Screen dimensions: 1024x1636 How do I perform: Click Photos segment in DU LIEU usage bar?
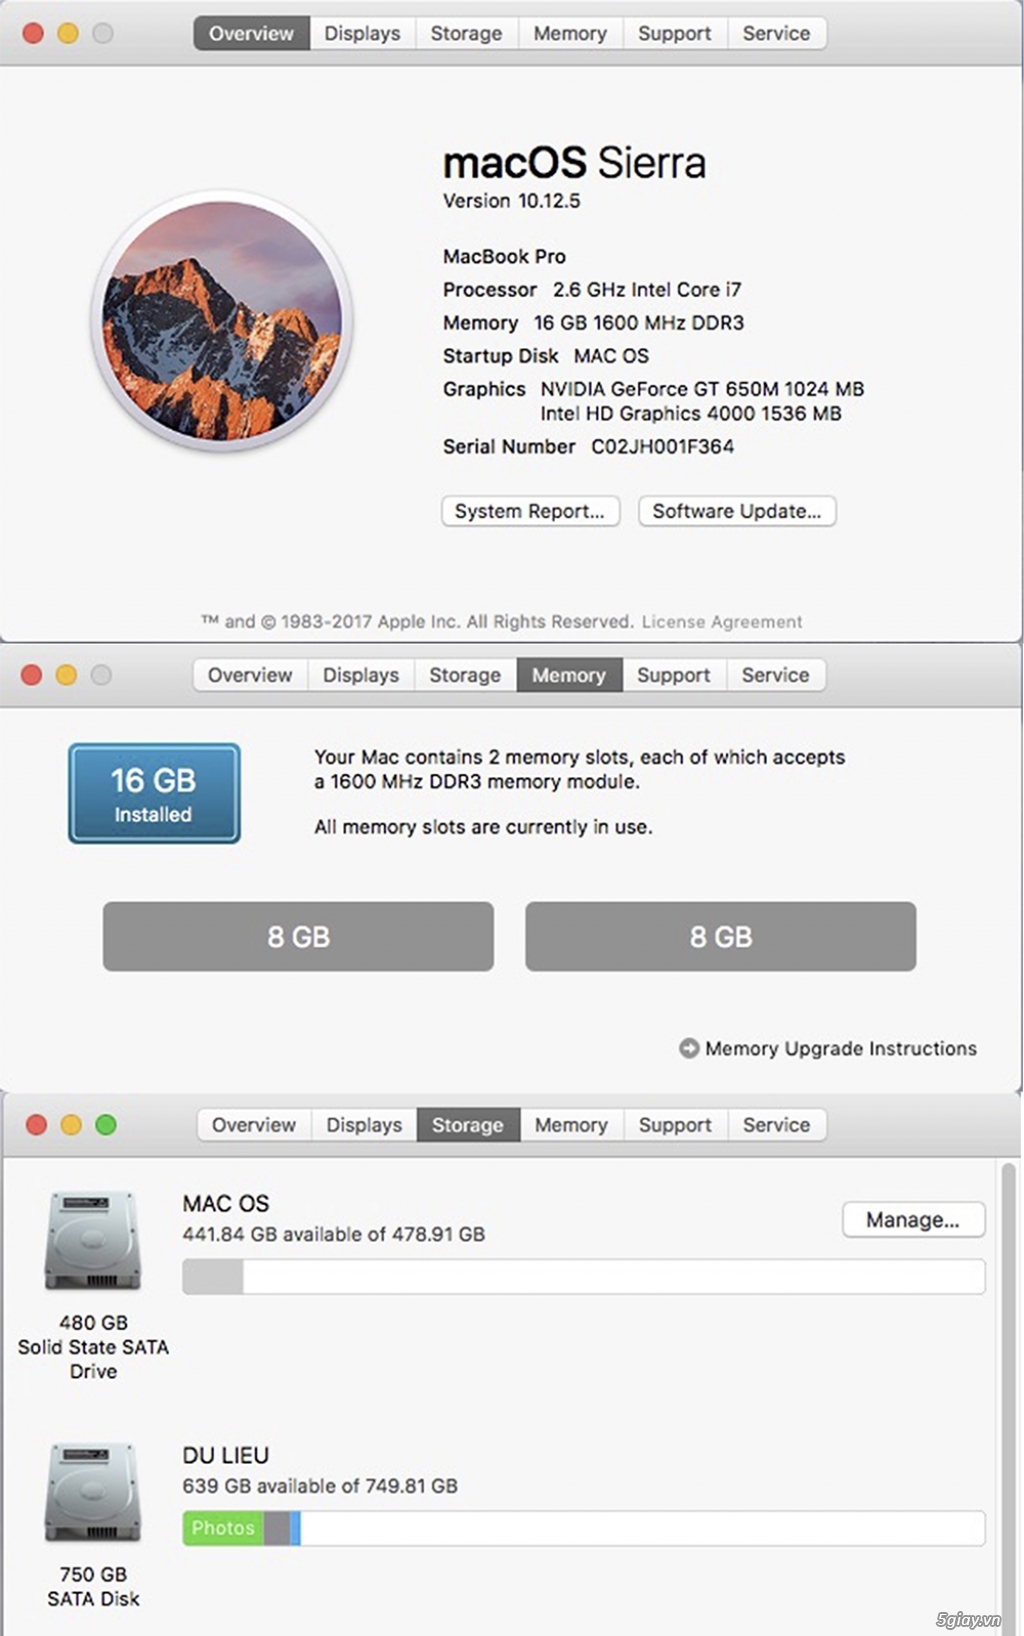click(x=223, y=1528)
